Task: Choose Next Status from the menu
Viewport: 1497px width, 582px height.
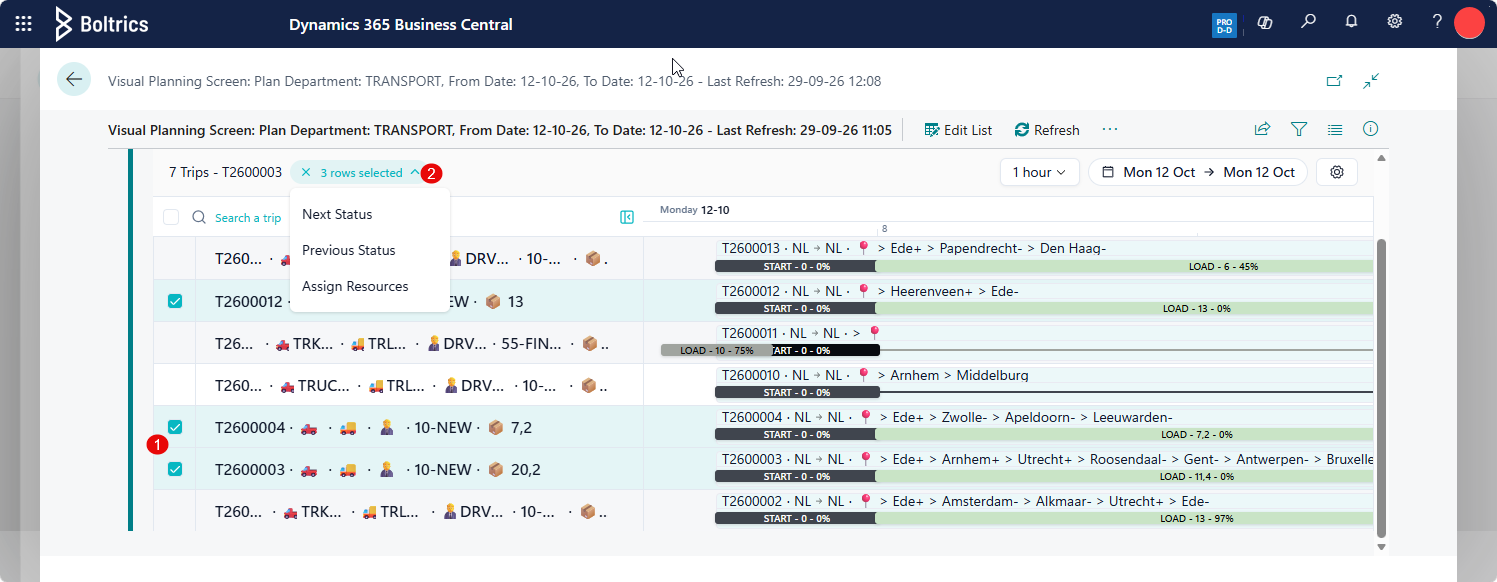Action: click(x=337, y=214)
